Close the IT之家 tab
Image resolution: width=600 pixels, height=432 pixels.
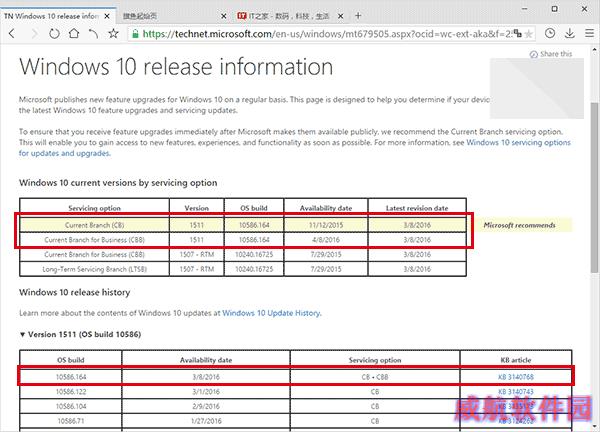click(341, 16)
